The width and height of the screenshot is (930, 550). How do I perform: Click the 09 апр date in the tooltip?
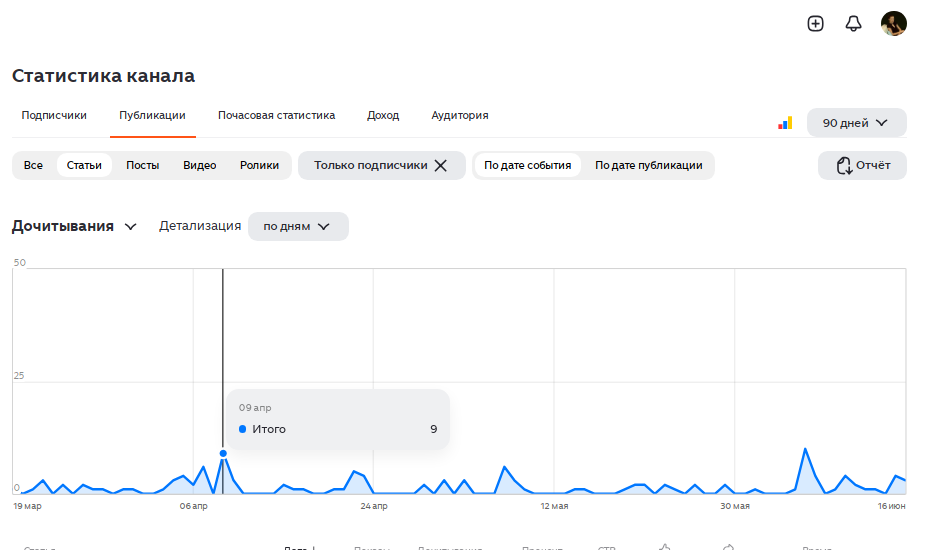(x=255, y=408)
